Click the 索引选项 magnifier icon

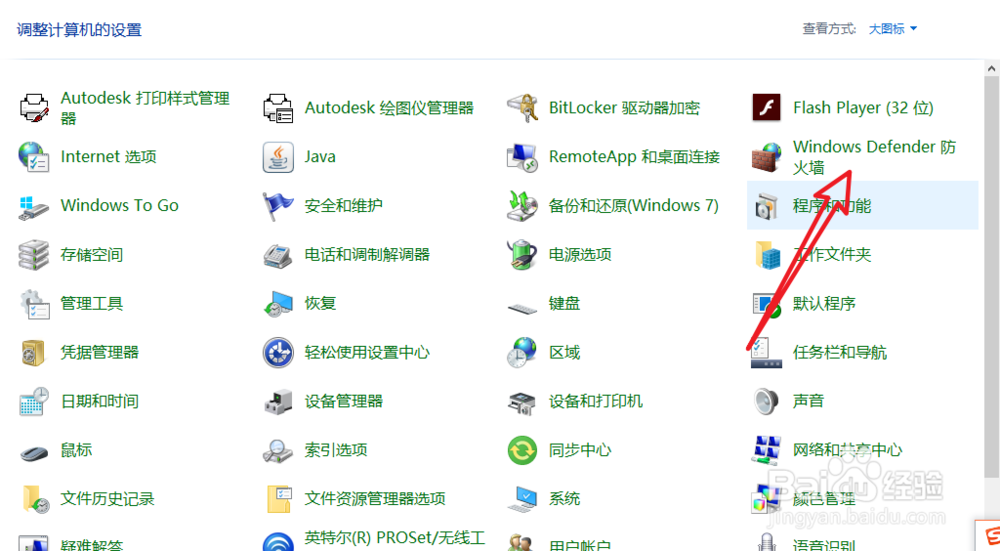[x=278, y=450]
